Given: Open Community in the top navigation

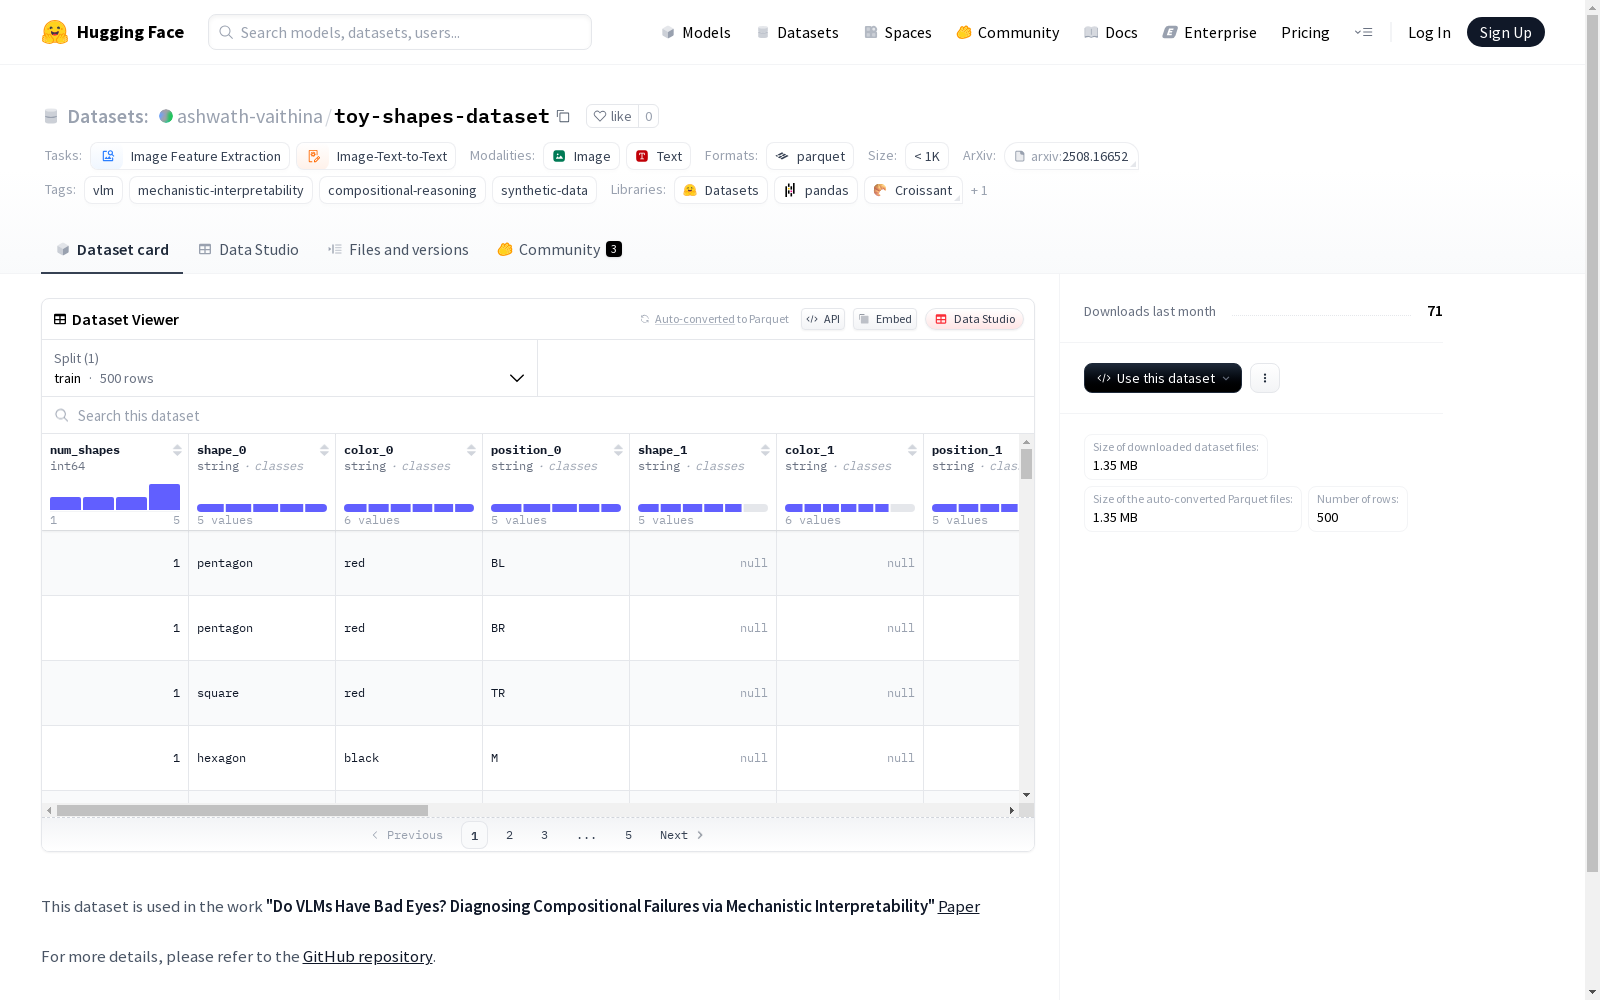Looking at the screenshot, I should tap(1008, 32).
